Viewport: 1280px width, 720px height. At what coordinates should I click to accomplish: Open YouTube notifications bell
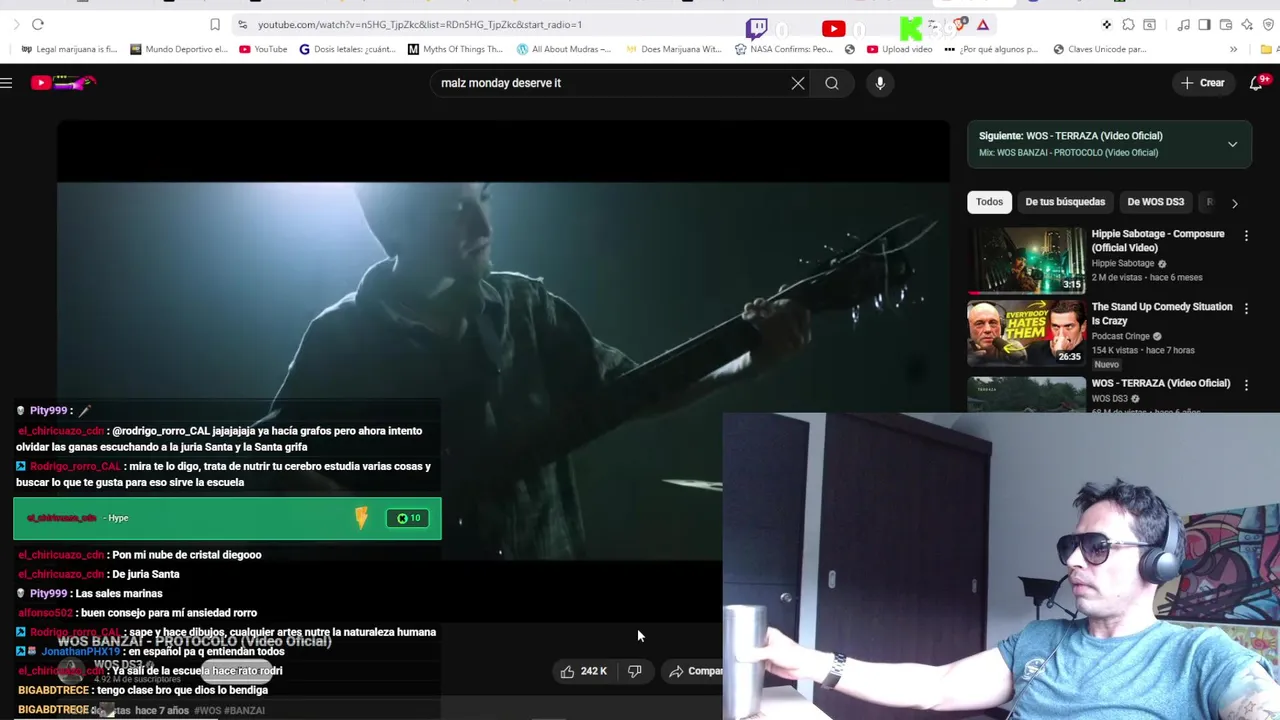[x=1257, y=83]
